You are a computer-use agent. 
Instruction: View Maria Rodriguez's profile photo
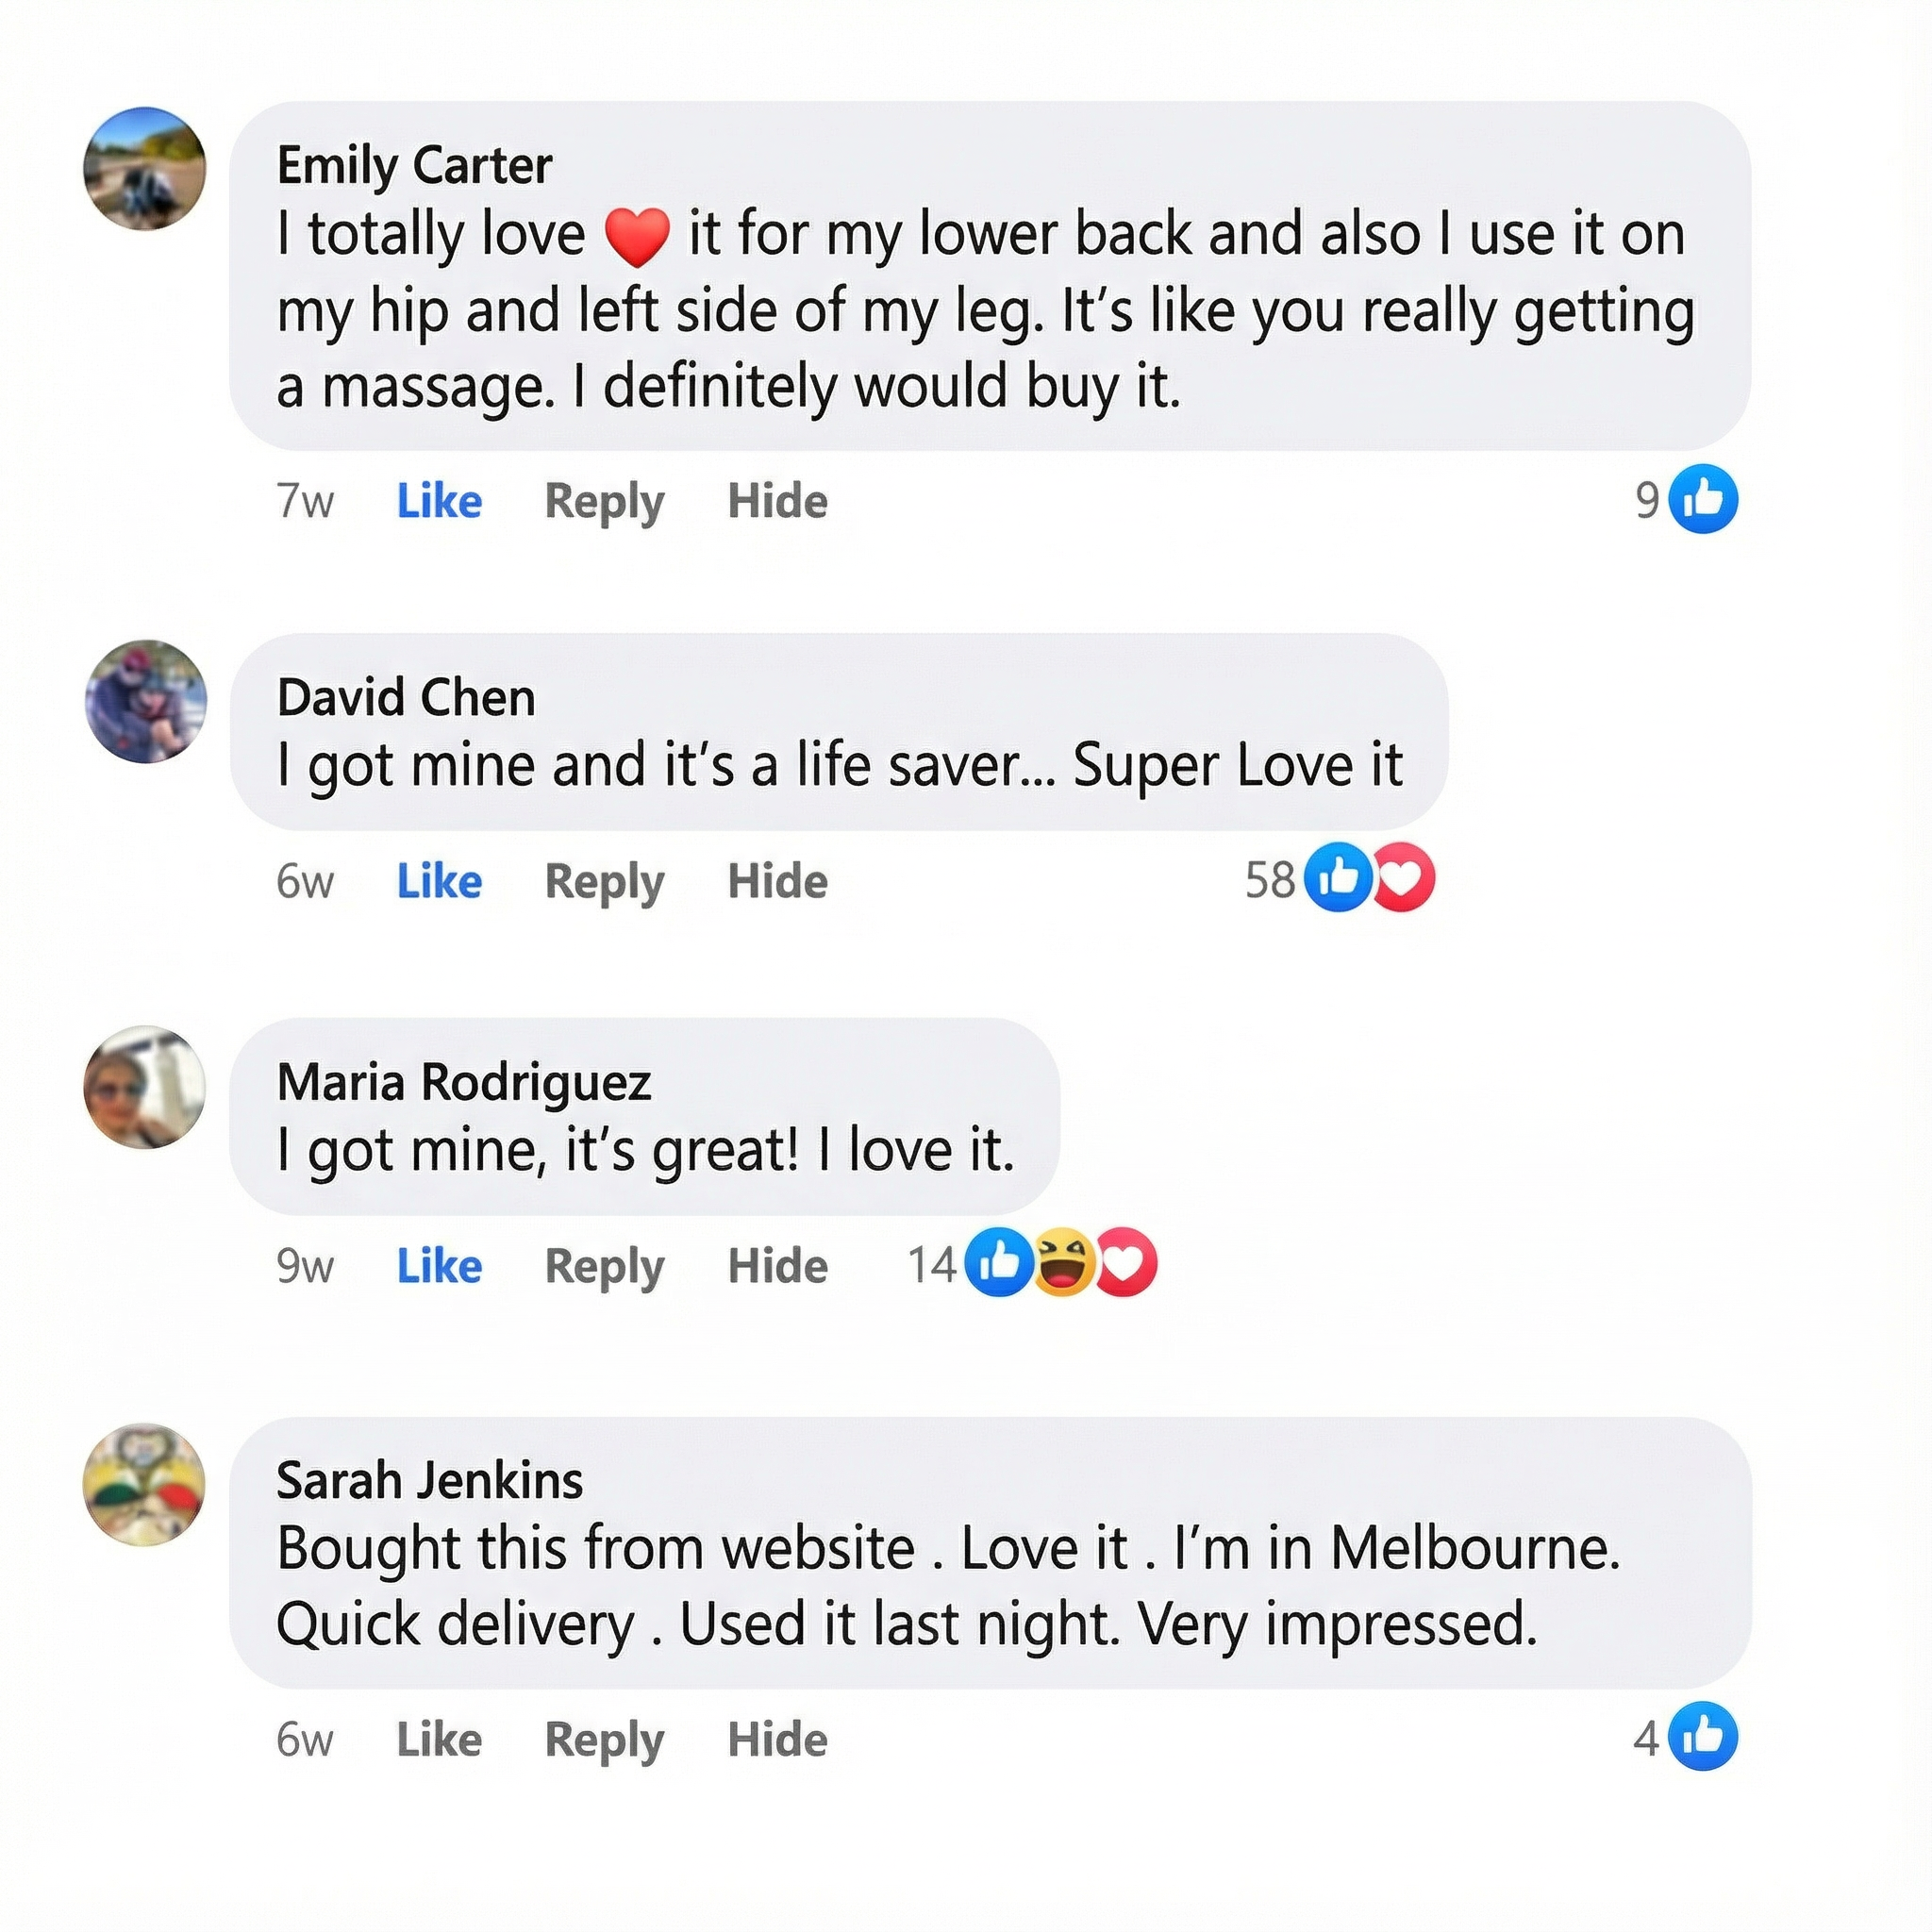[145, 1087]
